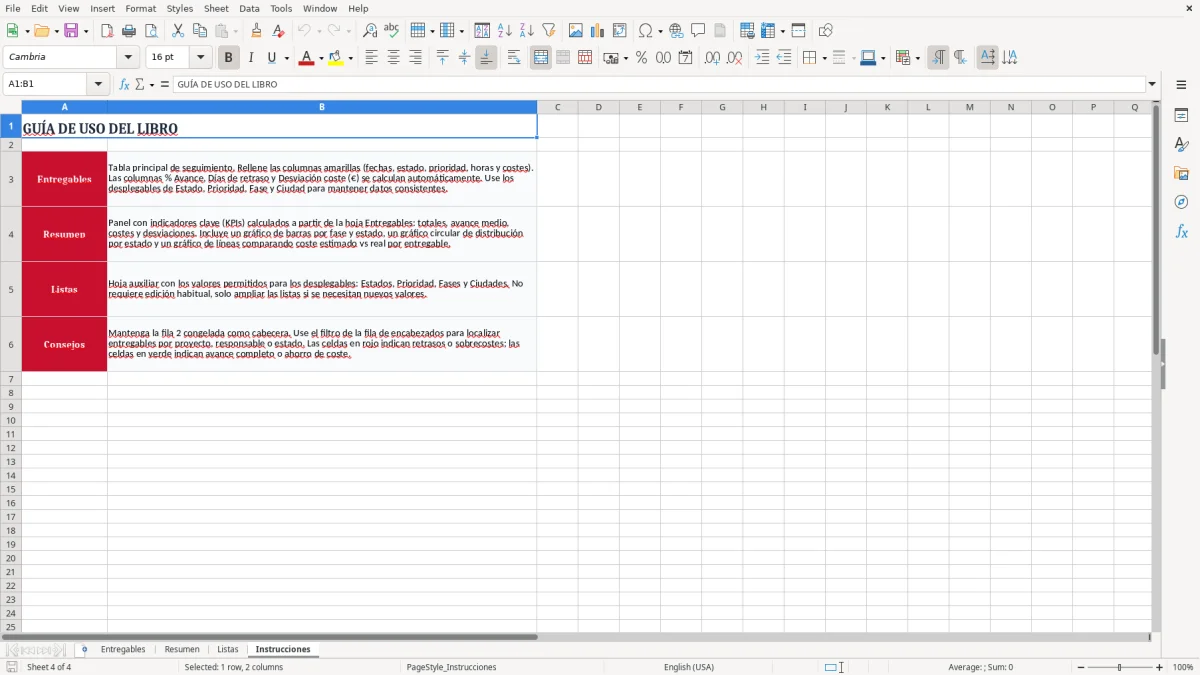
Task: Toggle Italic formatting
Action: [x=251, y=58]
